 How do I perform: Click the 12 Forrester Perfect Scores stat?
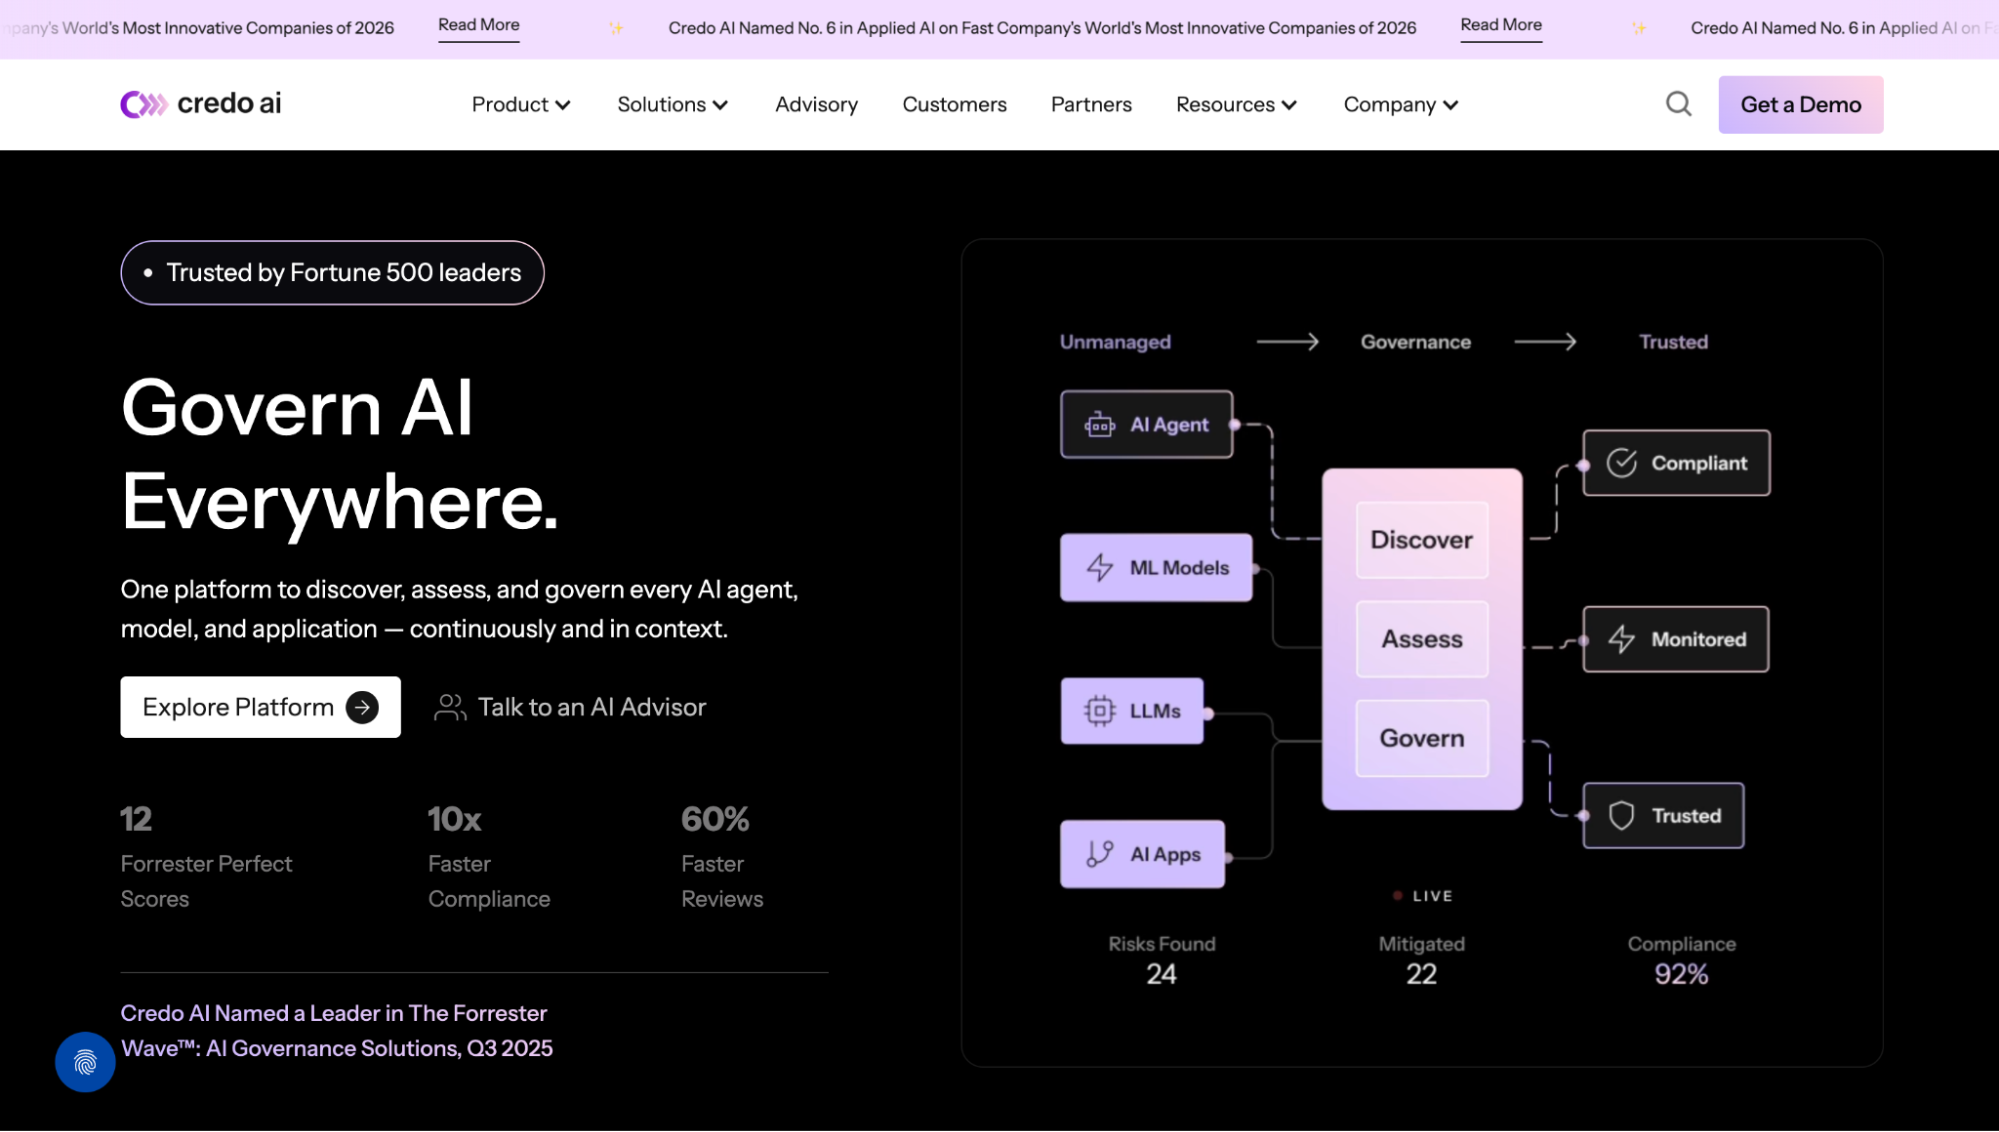click(x=206, y=857)
